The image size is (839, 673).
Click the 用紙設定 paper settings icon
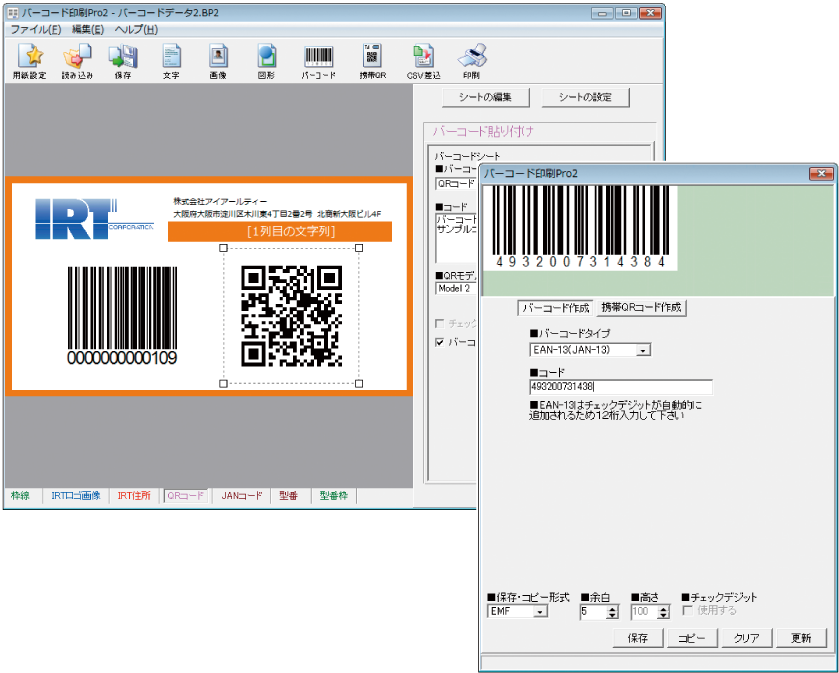(29, 58)
